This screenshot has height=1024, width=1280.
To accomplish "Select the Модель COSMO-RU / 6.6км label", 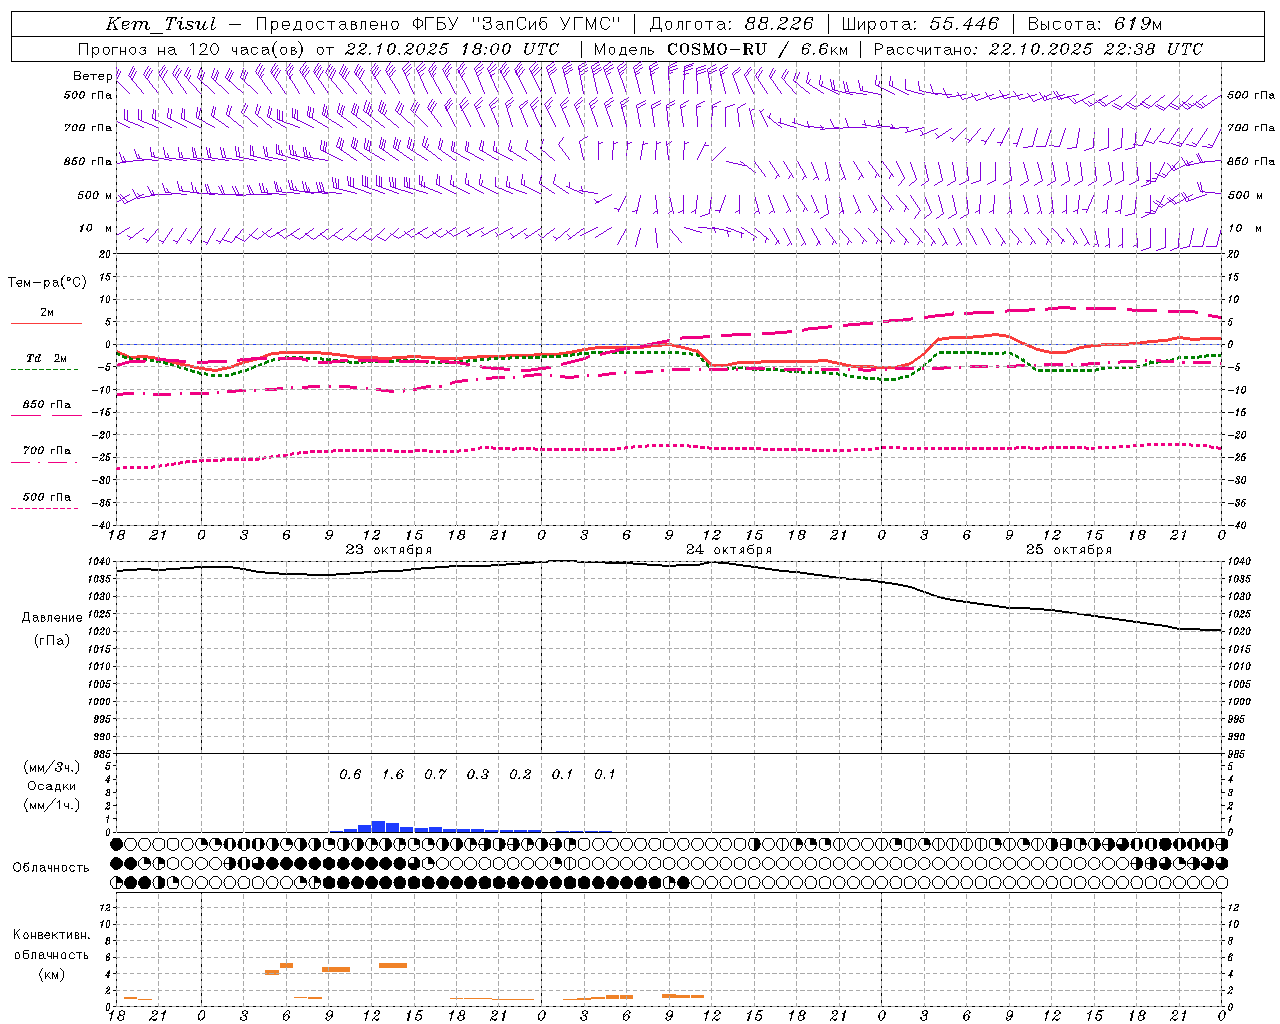I will 721,49.
